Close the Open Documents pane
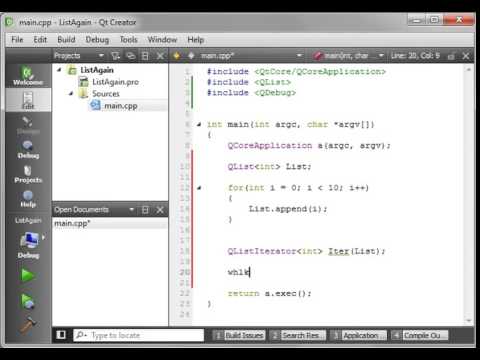Viewport: 480px width, 360px height. point(160,210)
